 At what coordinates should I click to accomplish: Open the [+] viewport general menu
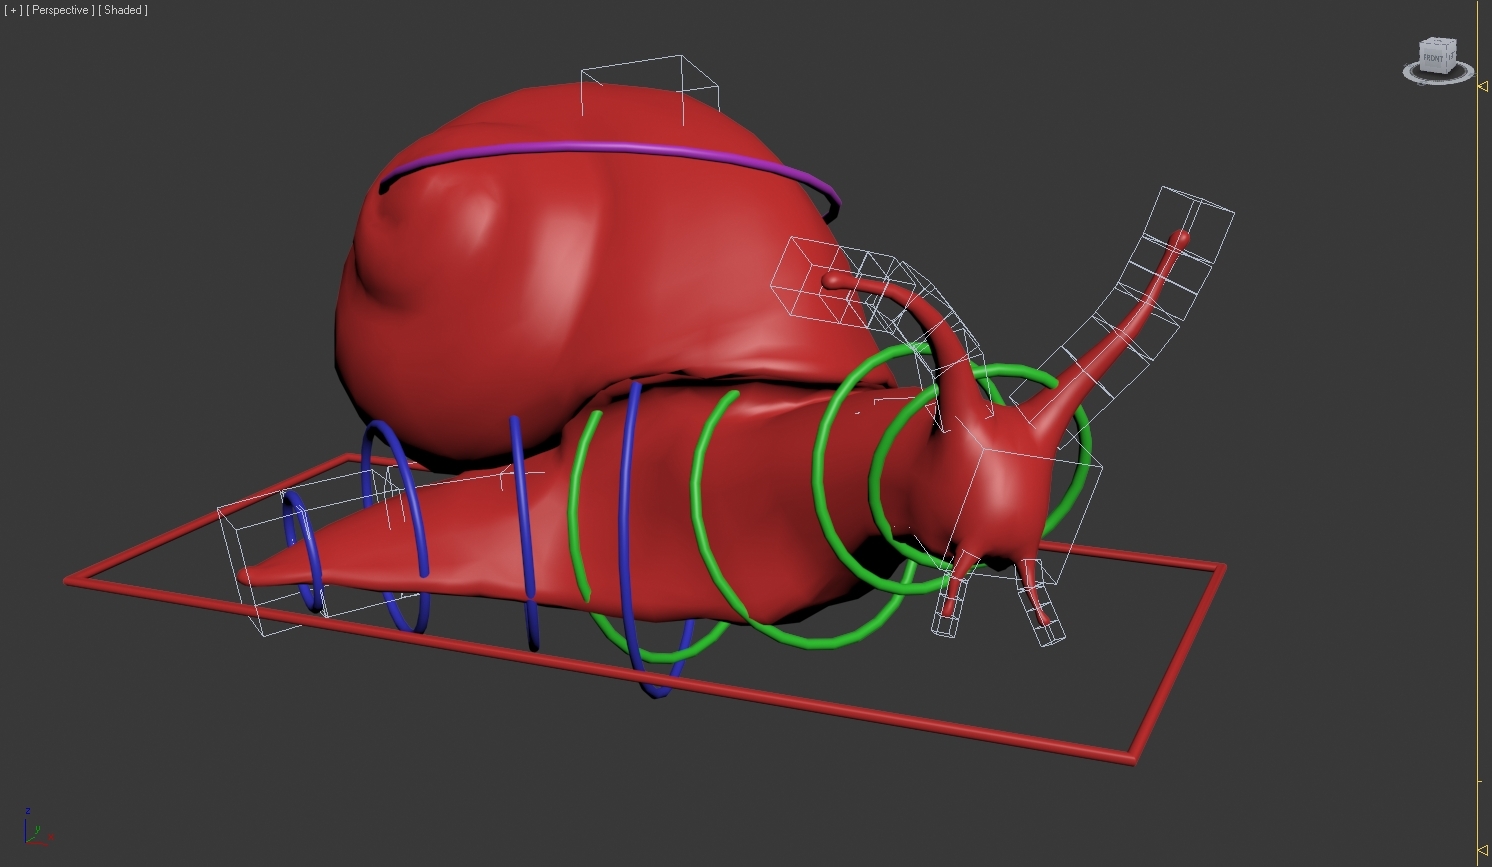tap(14, 10)
